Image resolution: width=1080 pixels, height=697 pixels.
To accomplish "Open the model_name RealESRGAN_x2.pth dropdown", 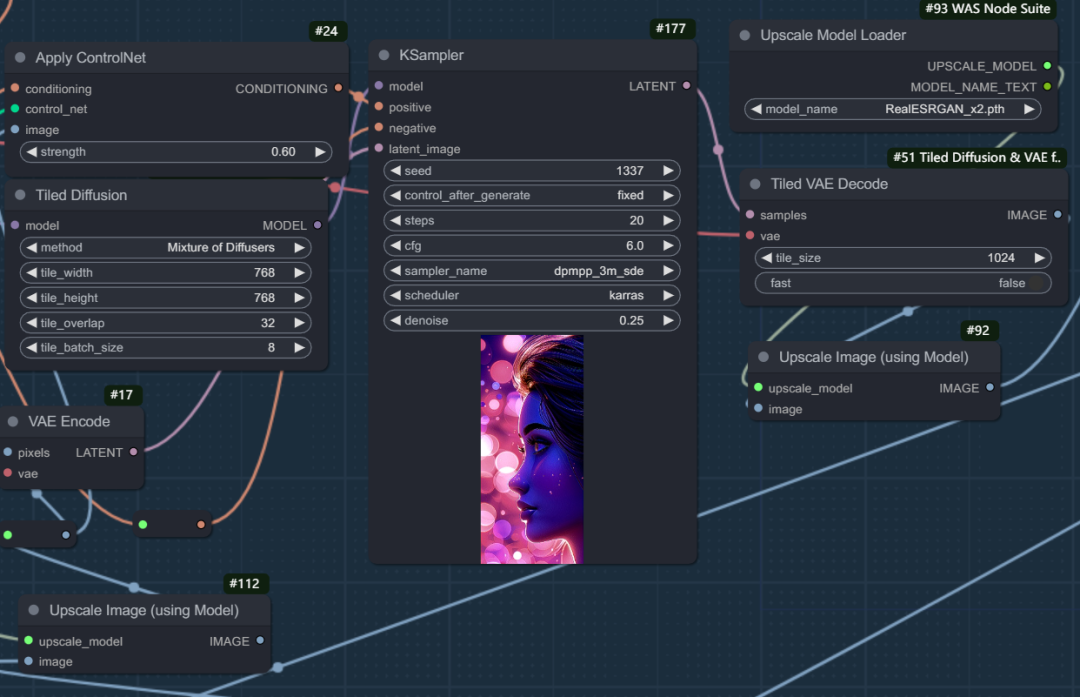I will [x=892, y=109].
